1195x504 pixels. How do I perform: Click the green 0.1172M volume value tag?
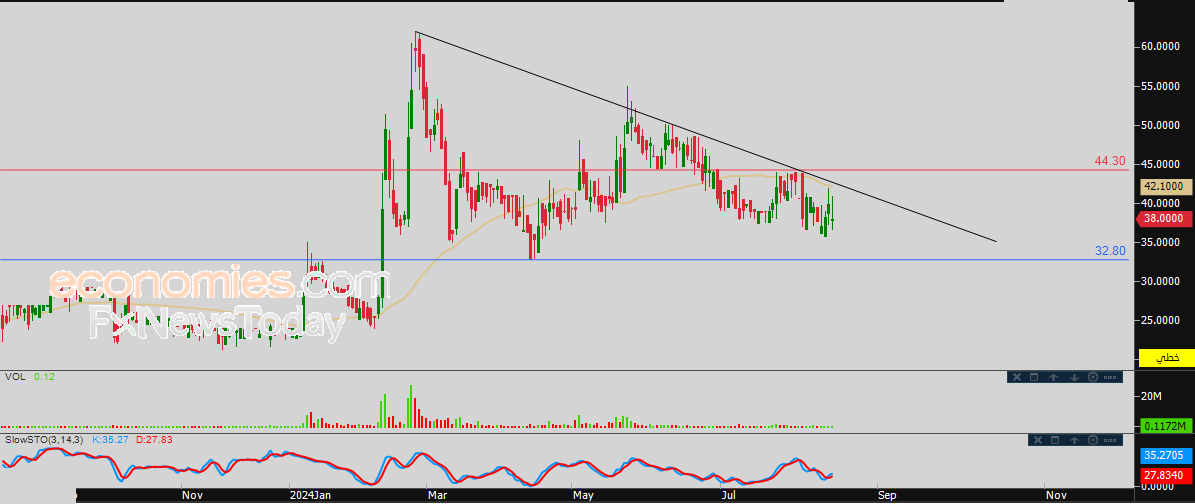(x=1164, y=426)
